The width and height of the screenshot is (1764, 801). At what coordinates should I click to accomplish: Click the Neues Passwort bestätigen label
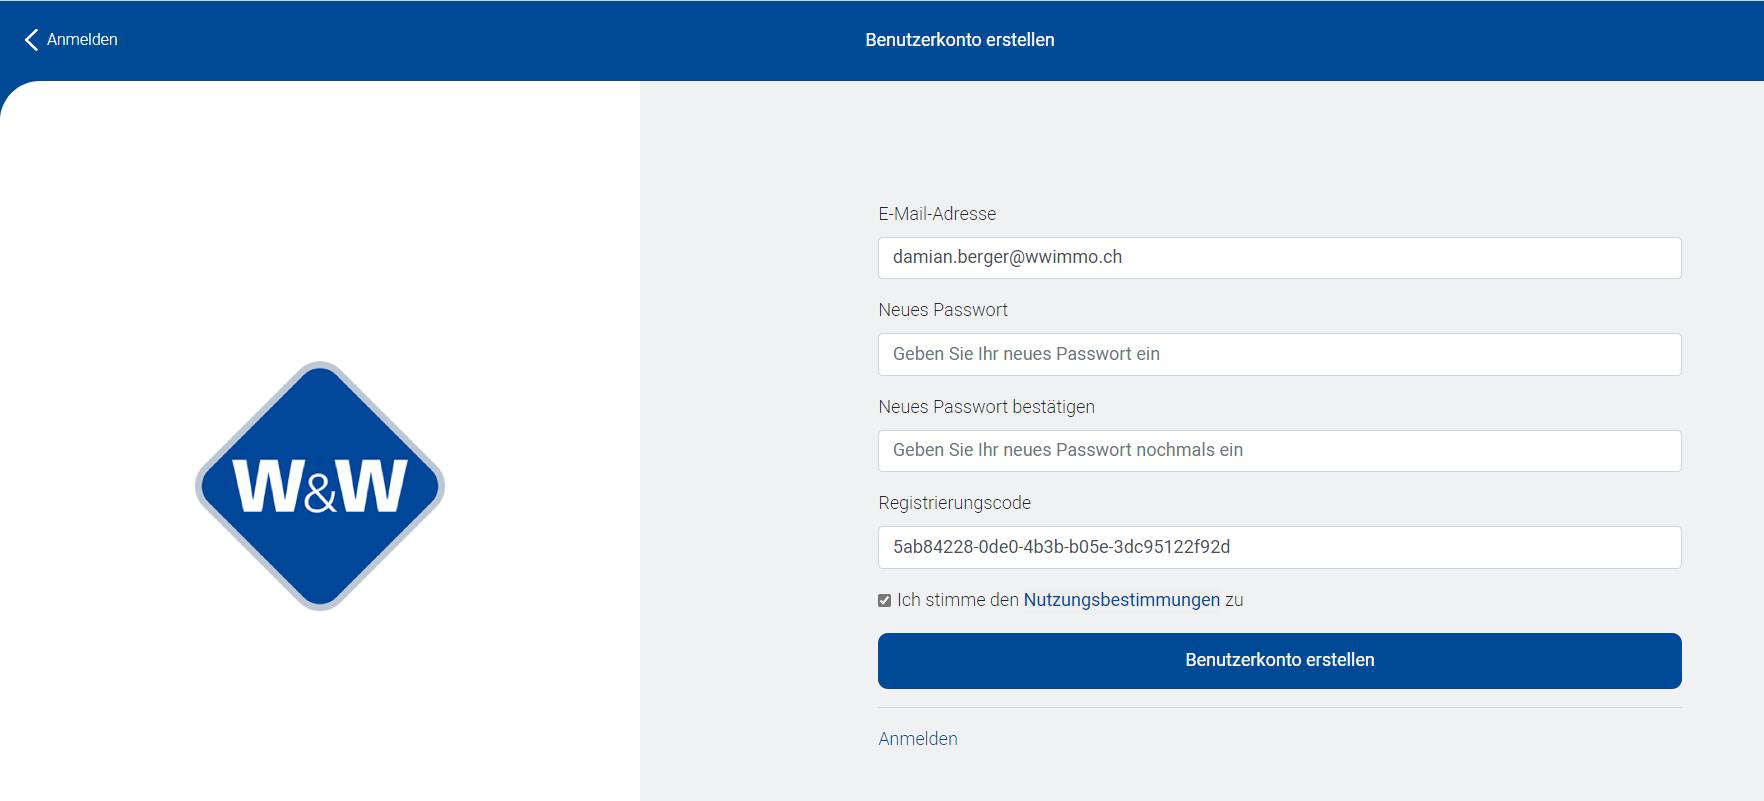point(986,407)
